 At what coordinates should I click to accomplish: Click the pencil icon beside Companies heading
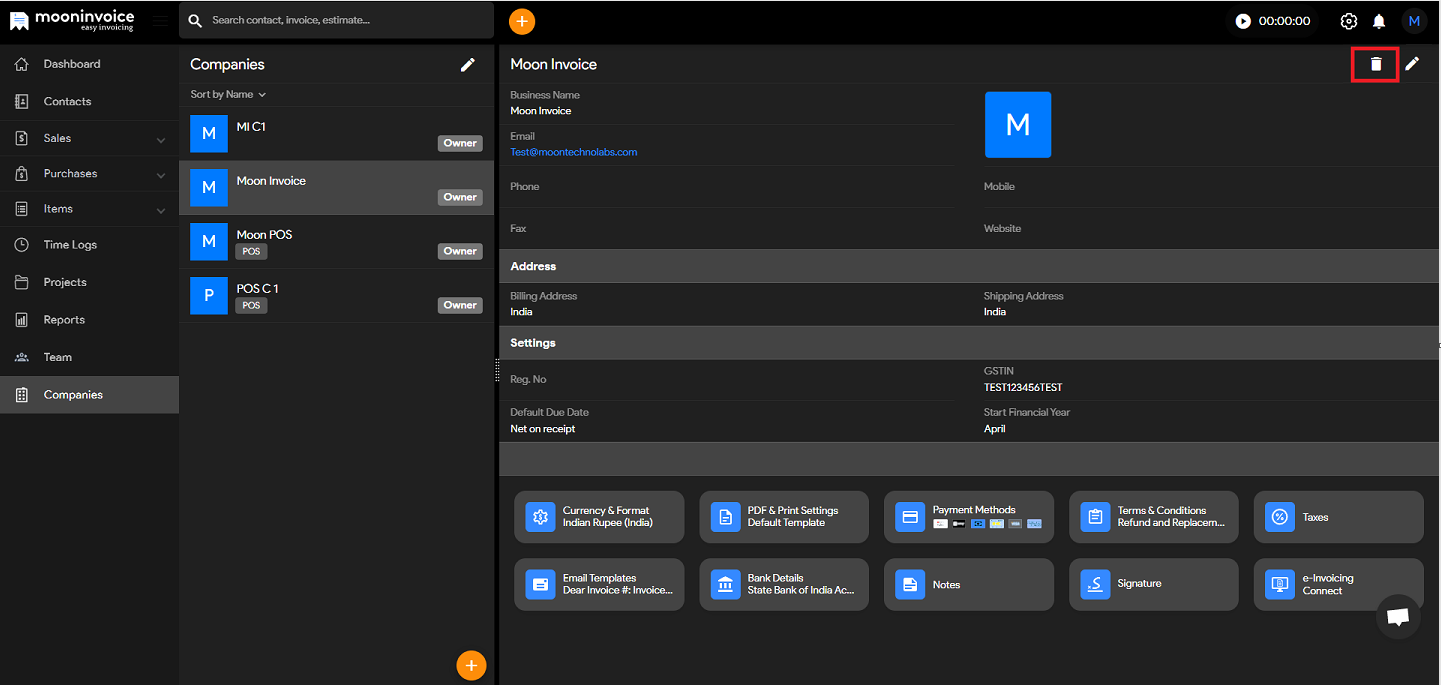(x=467, y=65)
